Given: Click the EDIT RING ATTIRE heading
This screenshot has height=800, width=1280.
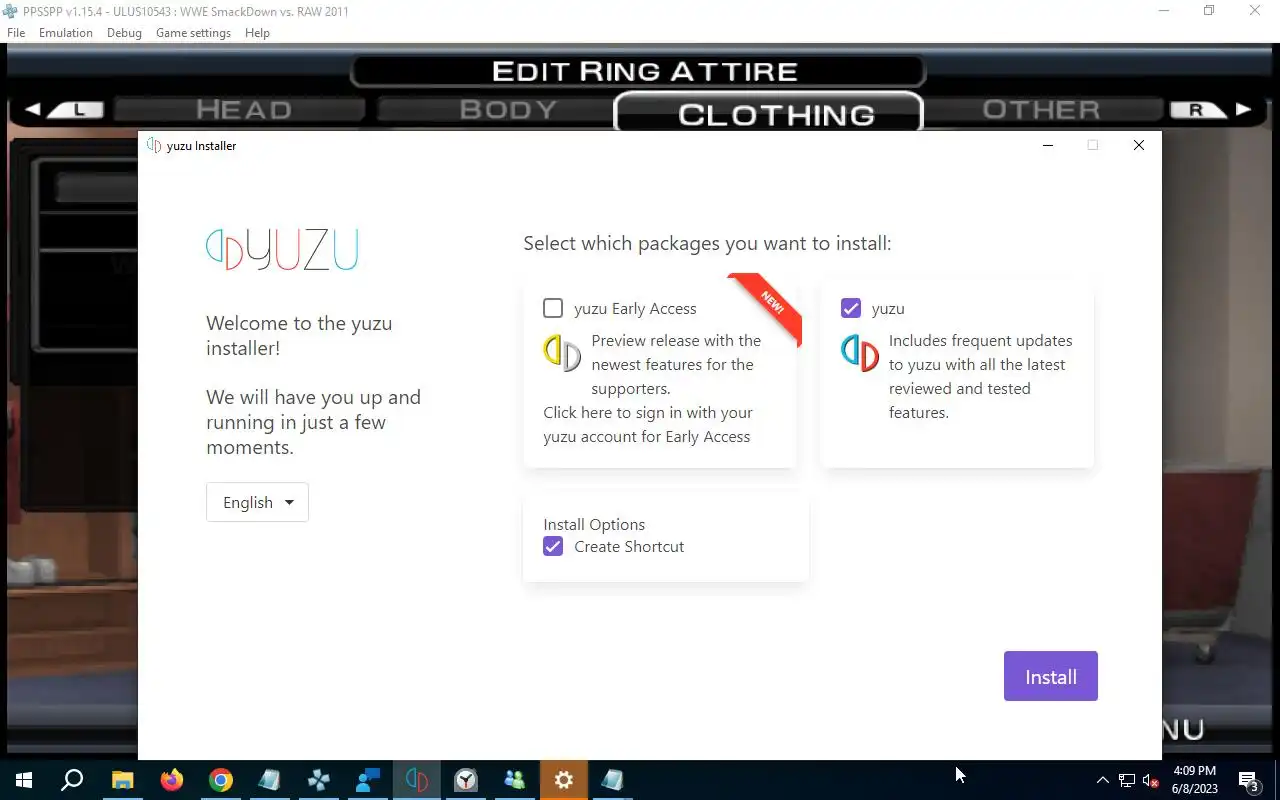Looking at the screenshot, I should point(645,71).
